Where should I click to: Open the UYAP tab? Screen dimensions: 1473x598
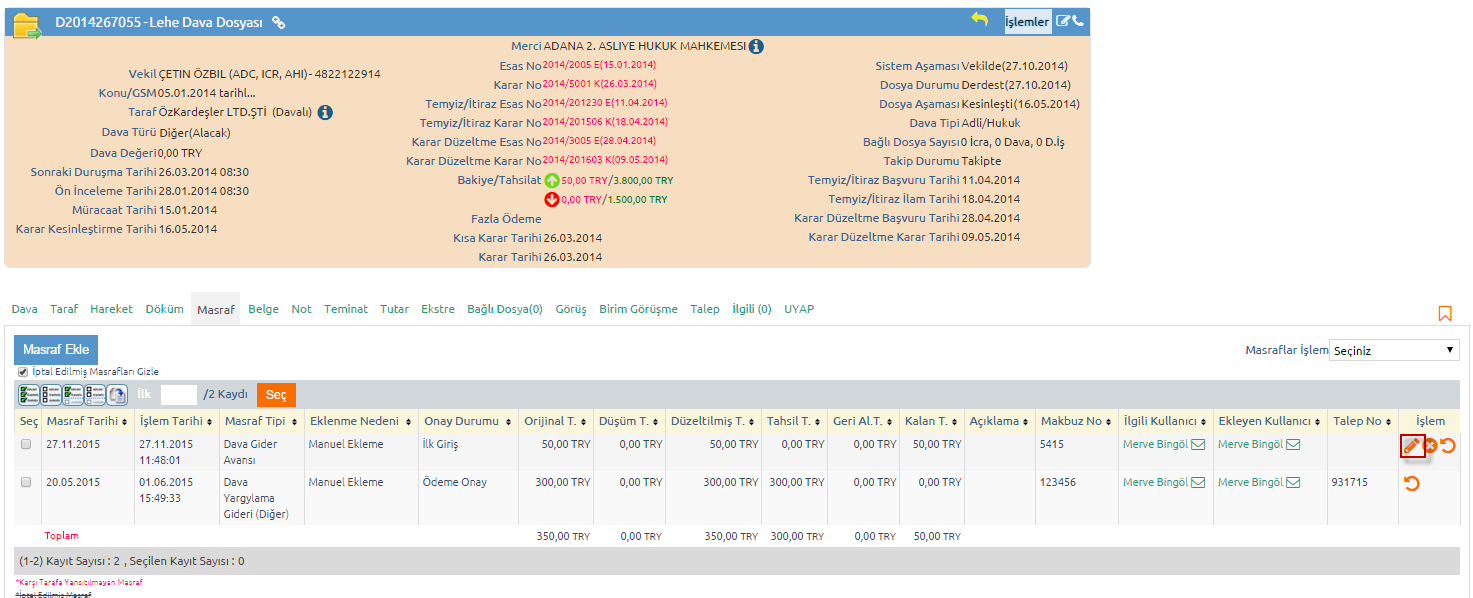(799, 309)
